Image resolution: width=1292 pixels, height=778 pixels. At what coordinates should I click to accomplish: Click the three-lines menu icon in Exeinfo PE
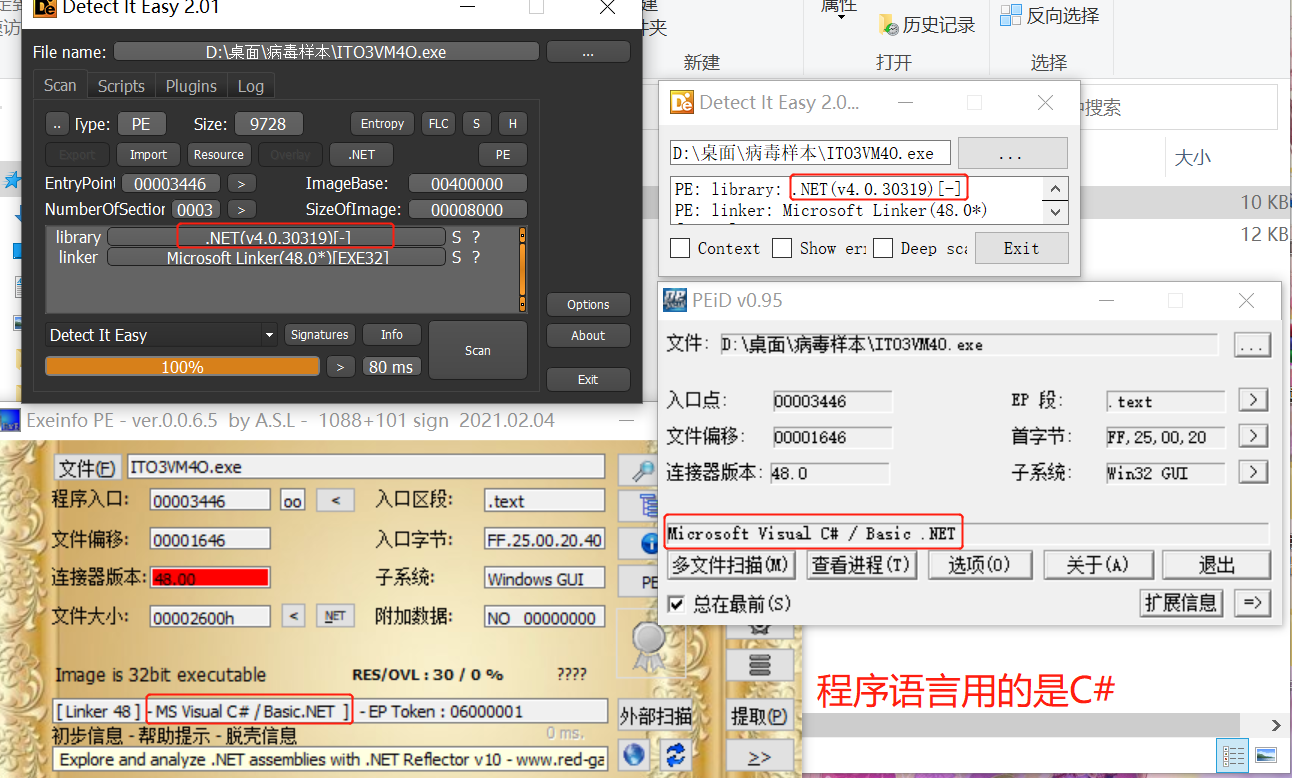tap(760, 664)
